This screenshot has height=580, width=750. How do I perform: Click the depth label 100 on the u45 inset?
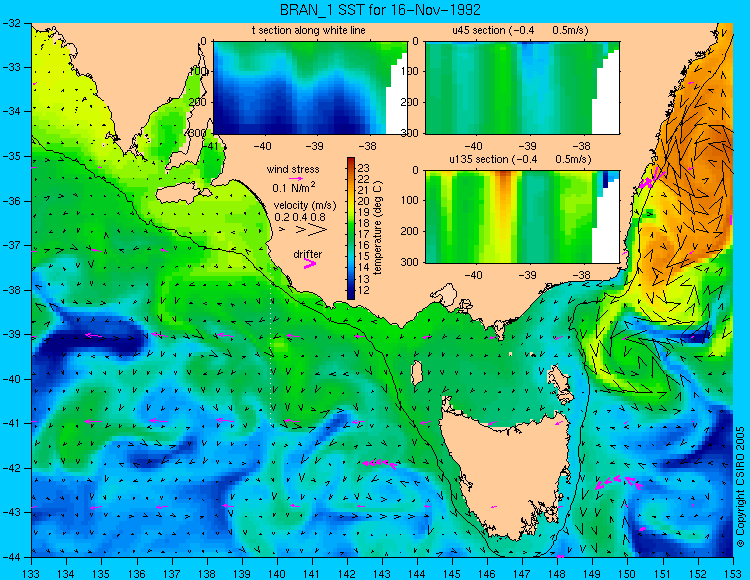[x=409, y=71]
